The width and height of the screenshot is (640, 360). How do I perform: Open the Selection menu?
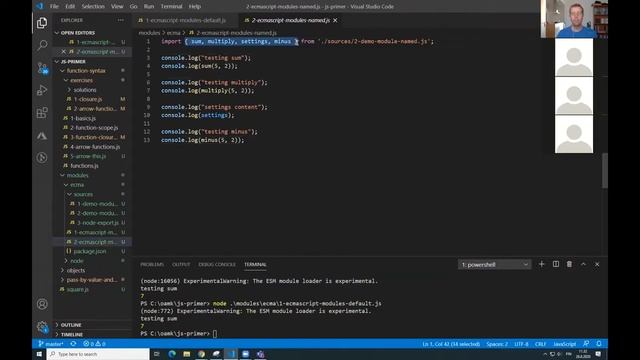93,7
